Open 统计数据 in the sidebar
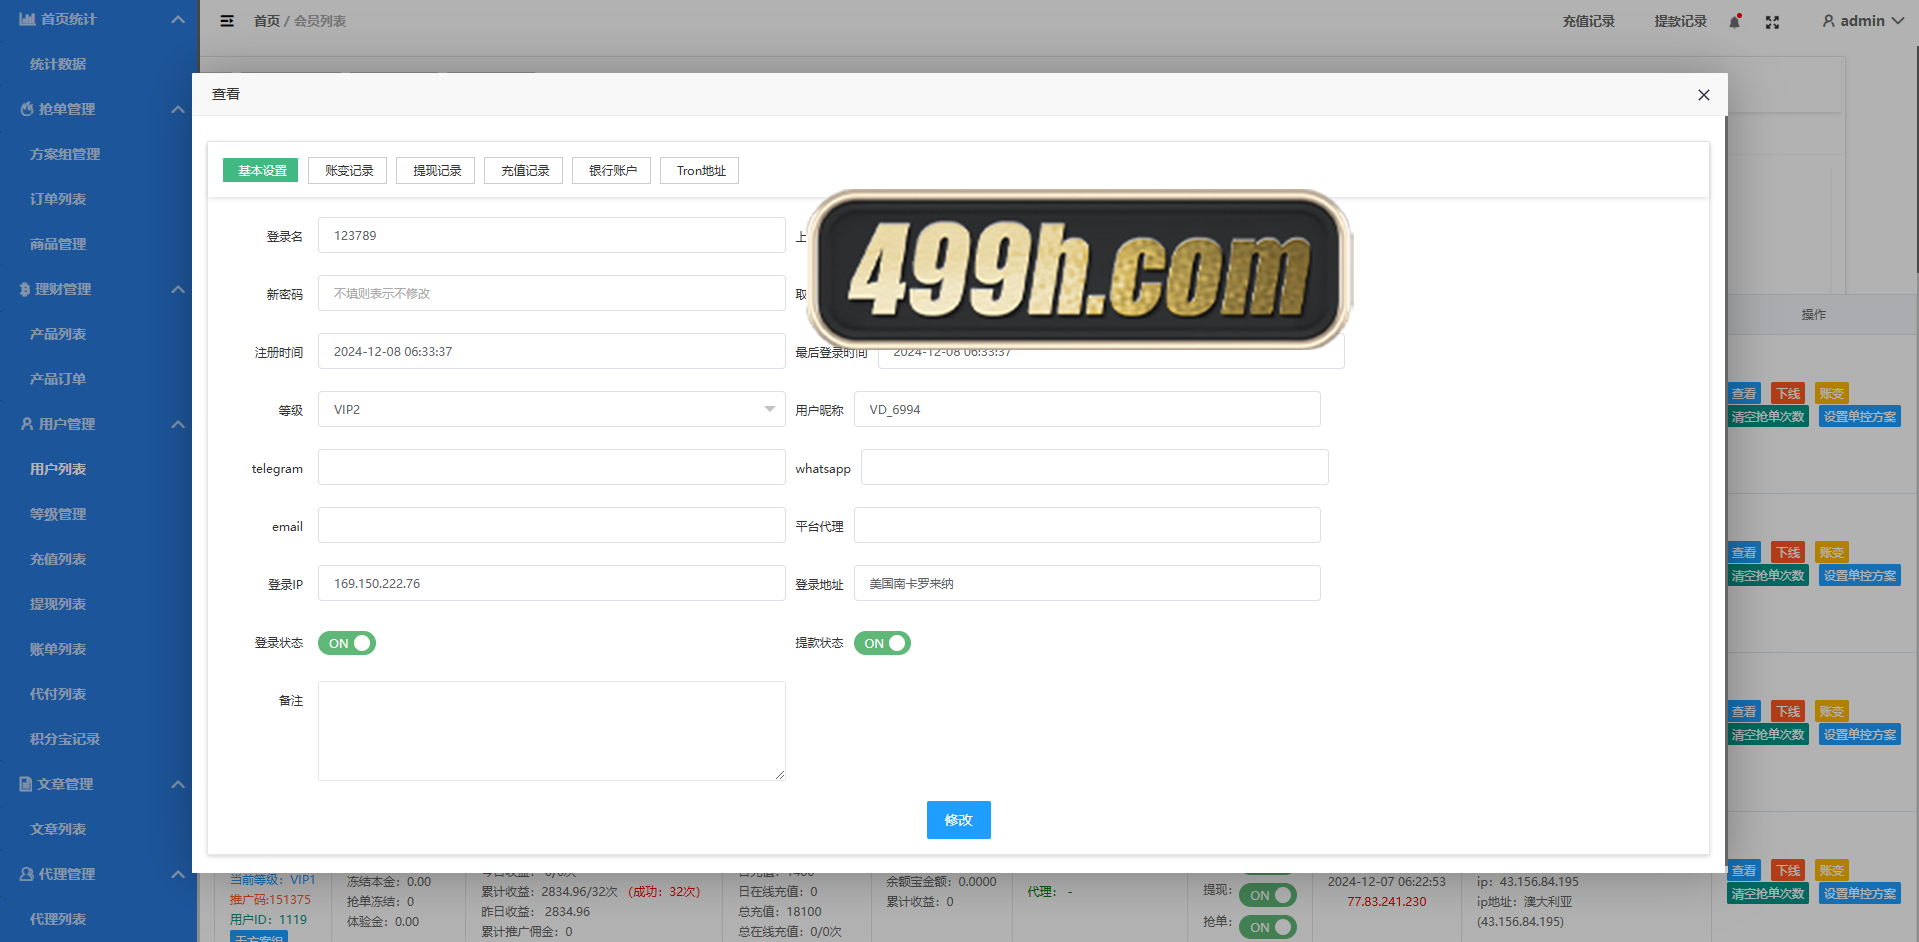1919x942 pixels. pyautogui.click(x=58, y=64)
